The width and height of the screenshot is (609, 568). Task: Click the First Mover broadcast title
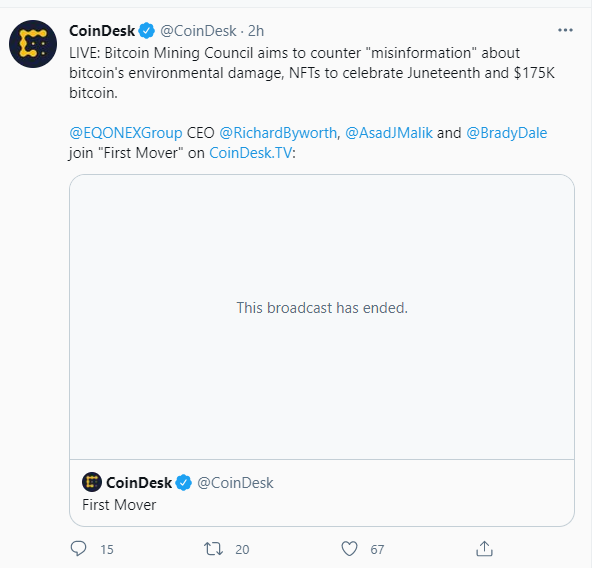[x=119, y=505]
